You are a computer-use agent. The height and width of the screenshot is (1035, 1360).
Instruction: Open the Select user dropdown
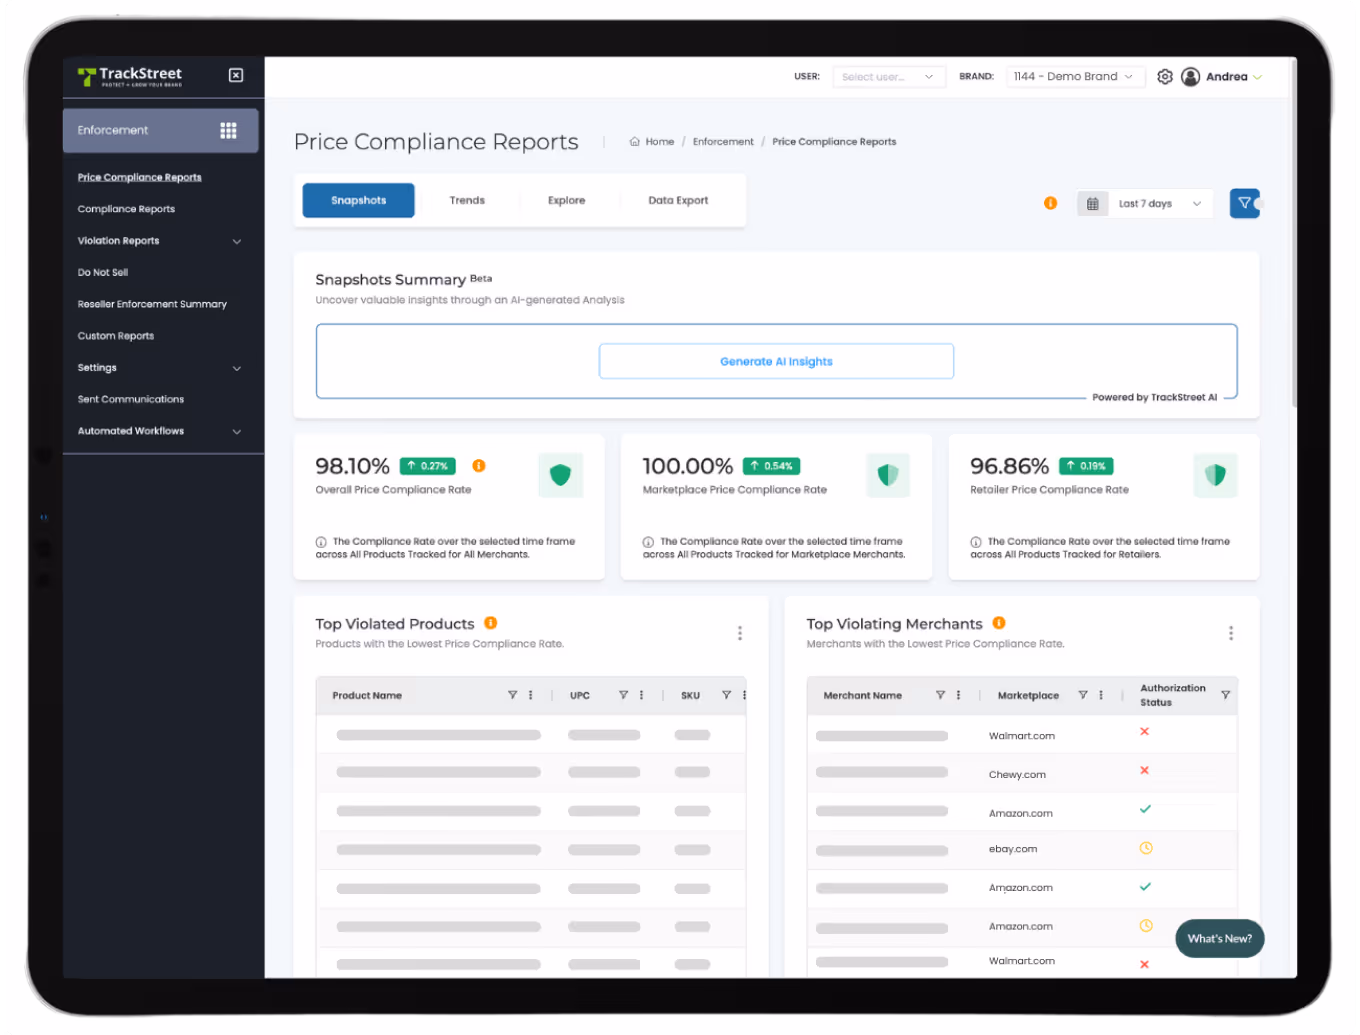click(x=888, y=77)
